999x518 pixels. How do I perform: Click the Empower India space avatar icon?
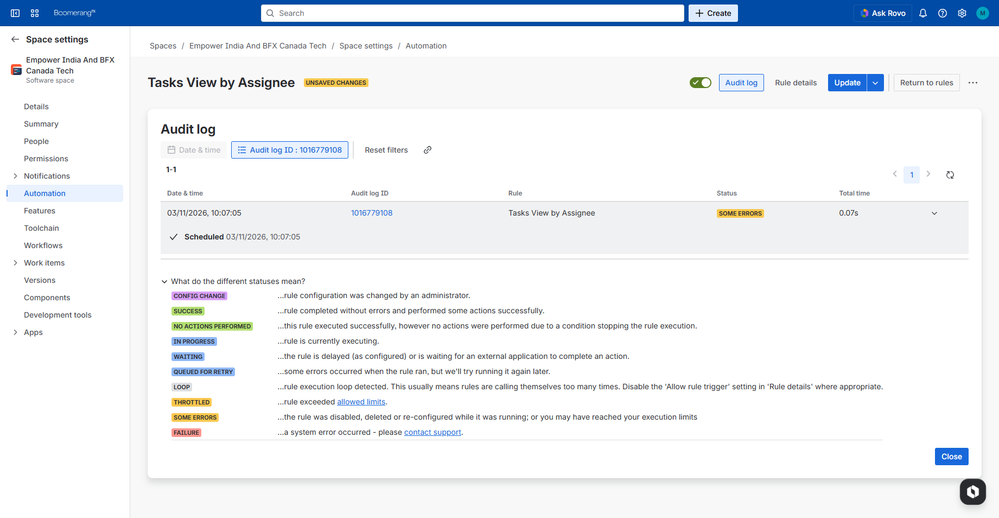(17, 70)
